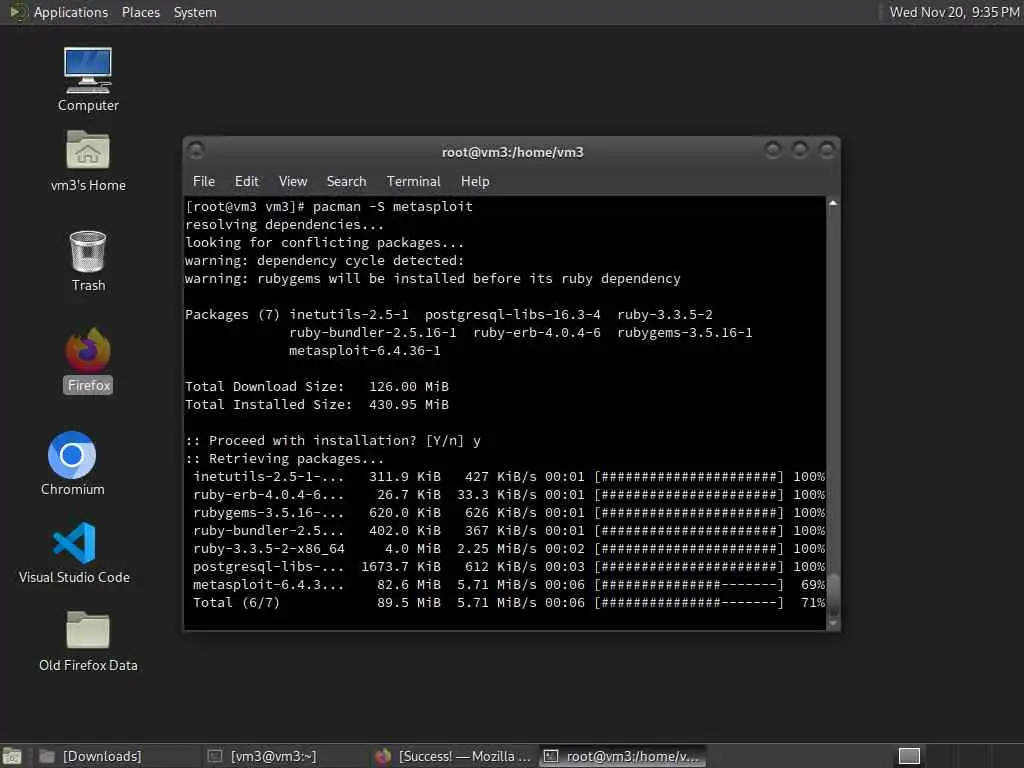Open the Applications menu
This screenshot has width=1024, height=768.
click(x=71, y=12)
